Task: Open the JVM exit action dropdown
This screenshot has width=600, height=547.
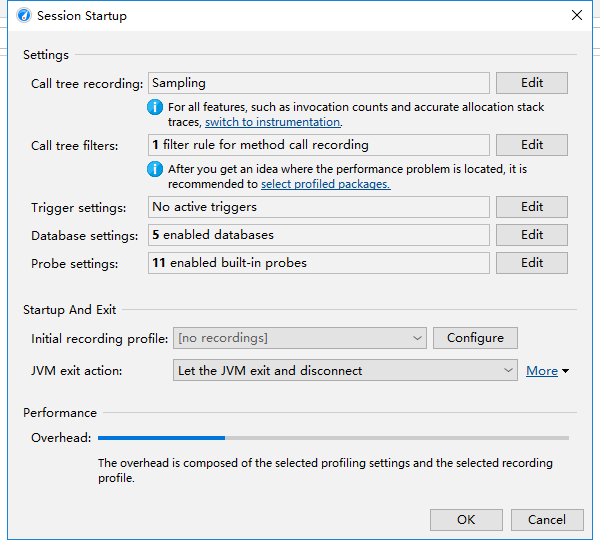Action: click(345, 370)
